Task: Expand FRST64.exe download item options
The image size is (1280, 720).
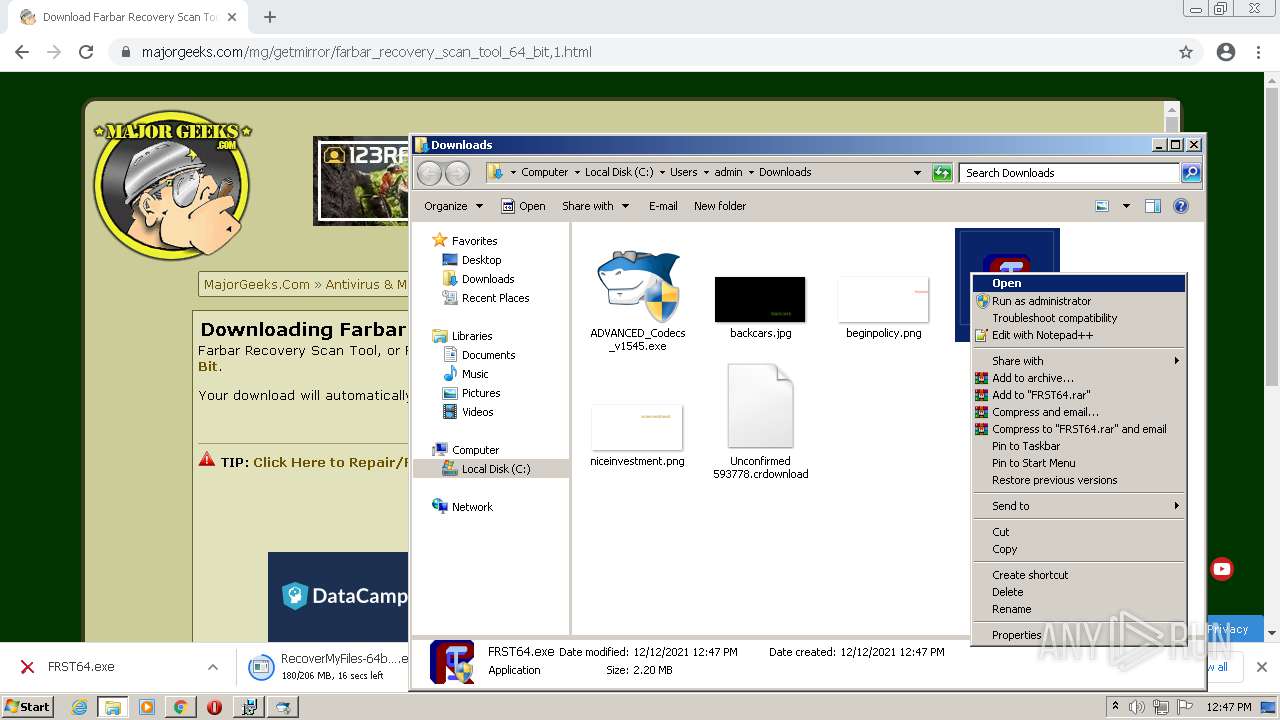Action: [212, 667]
